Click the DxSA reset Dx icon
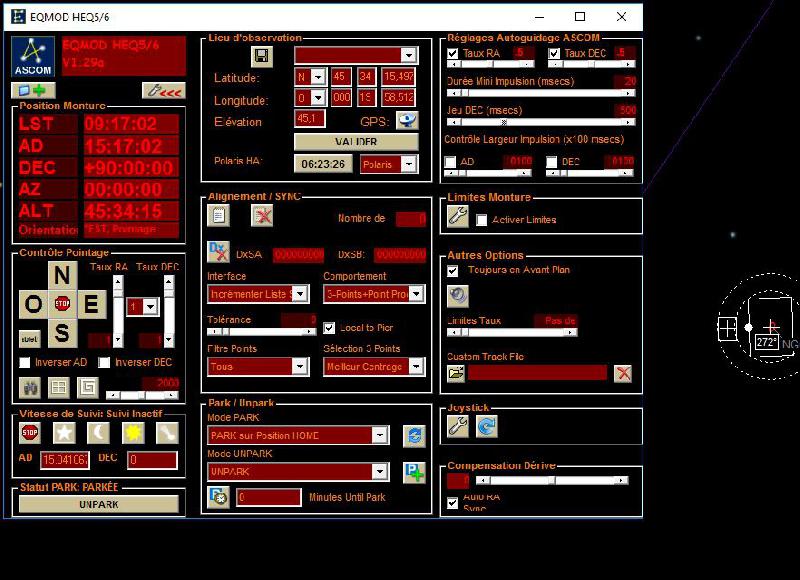The width and height of the screenshot is (800, 580). 218,252
